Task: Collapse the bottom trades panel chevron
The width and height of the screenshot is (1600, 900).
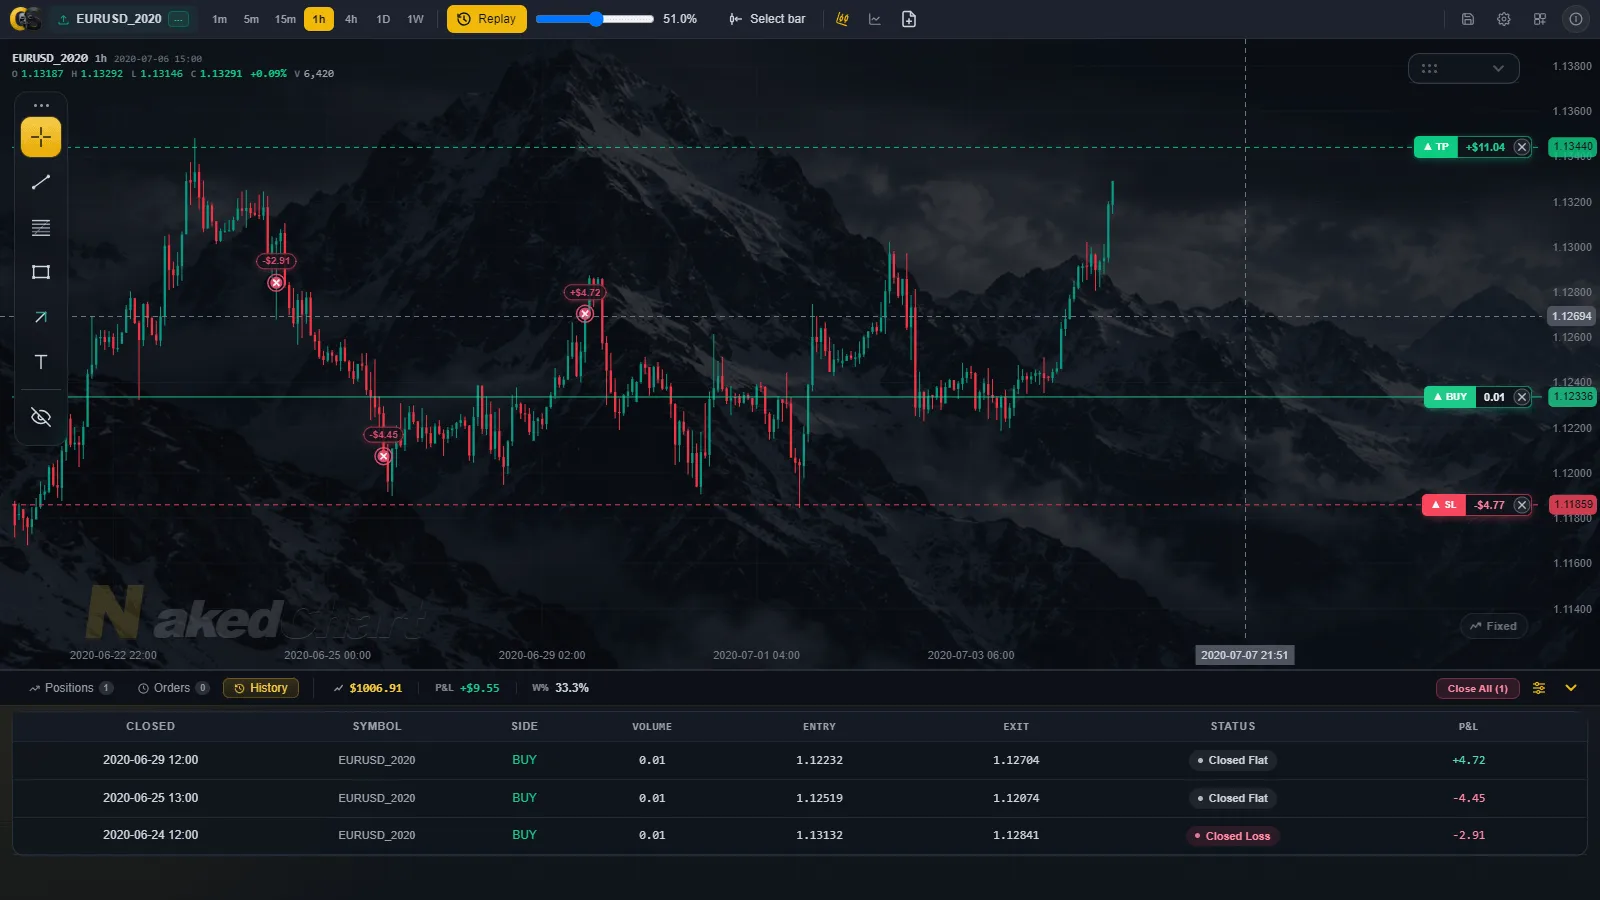Action: tap(1571, 688)
